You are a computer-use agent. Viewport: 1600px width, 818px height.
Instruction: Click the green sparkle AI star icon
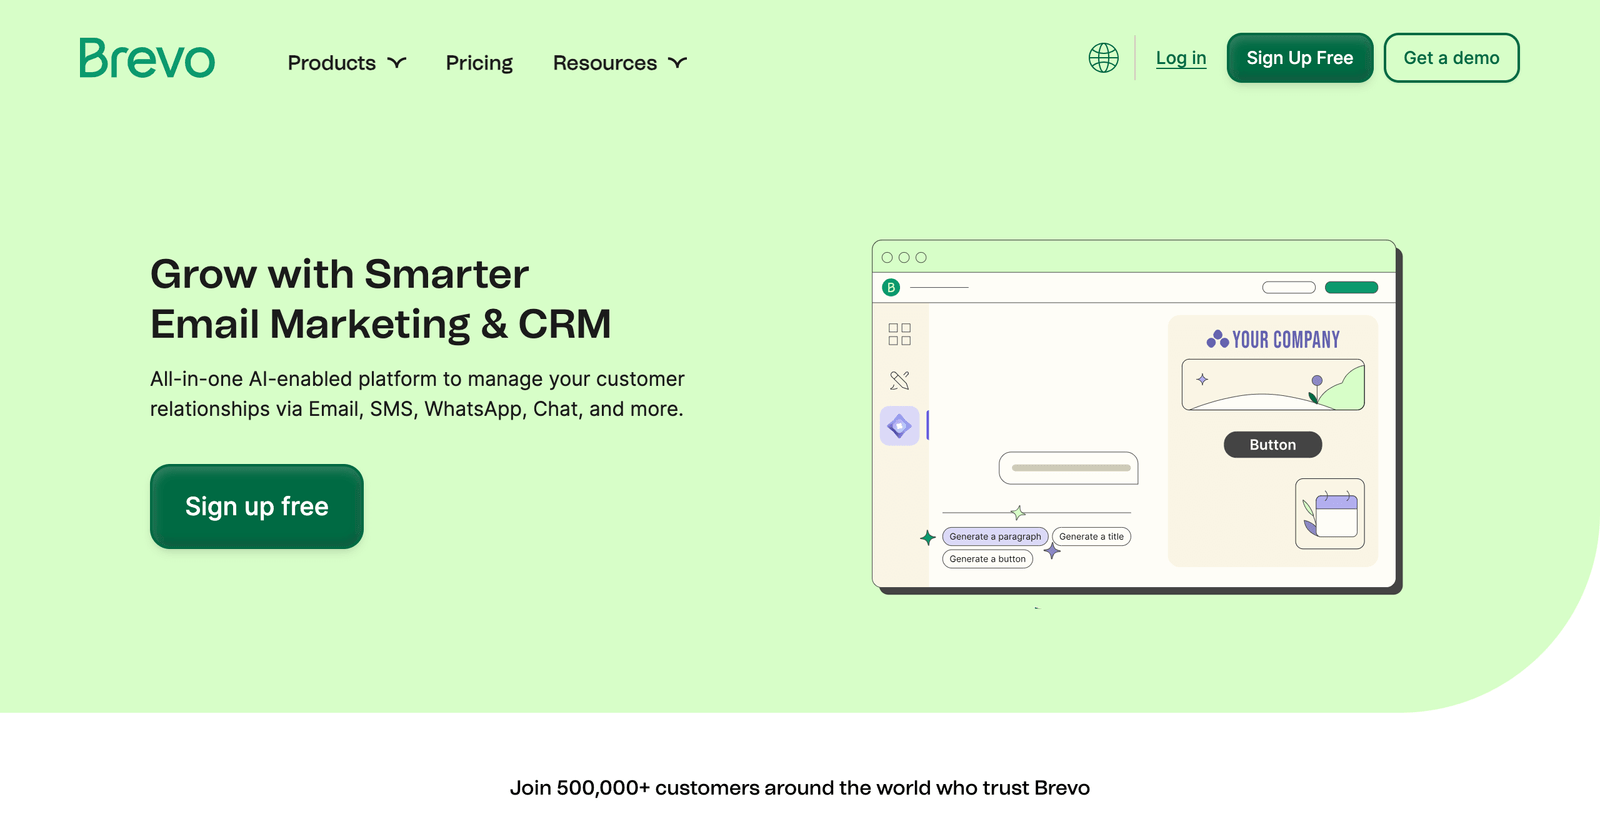point(928,538)
